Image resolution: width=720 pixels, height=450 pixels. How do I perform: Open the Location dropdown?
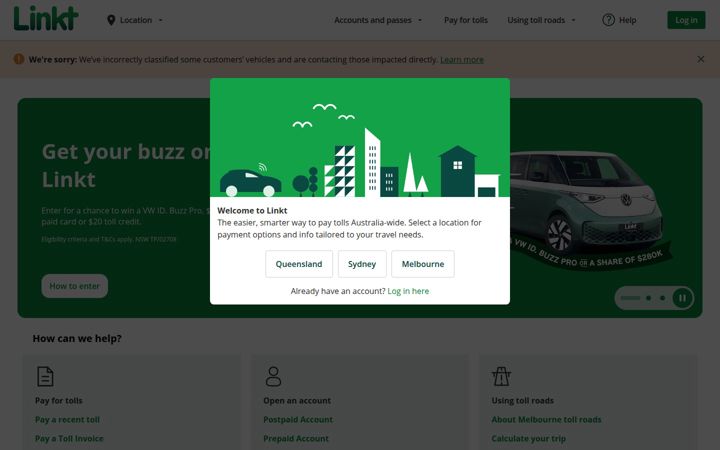coord(135,20)
